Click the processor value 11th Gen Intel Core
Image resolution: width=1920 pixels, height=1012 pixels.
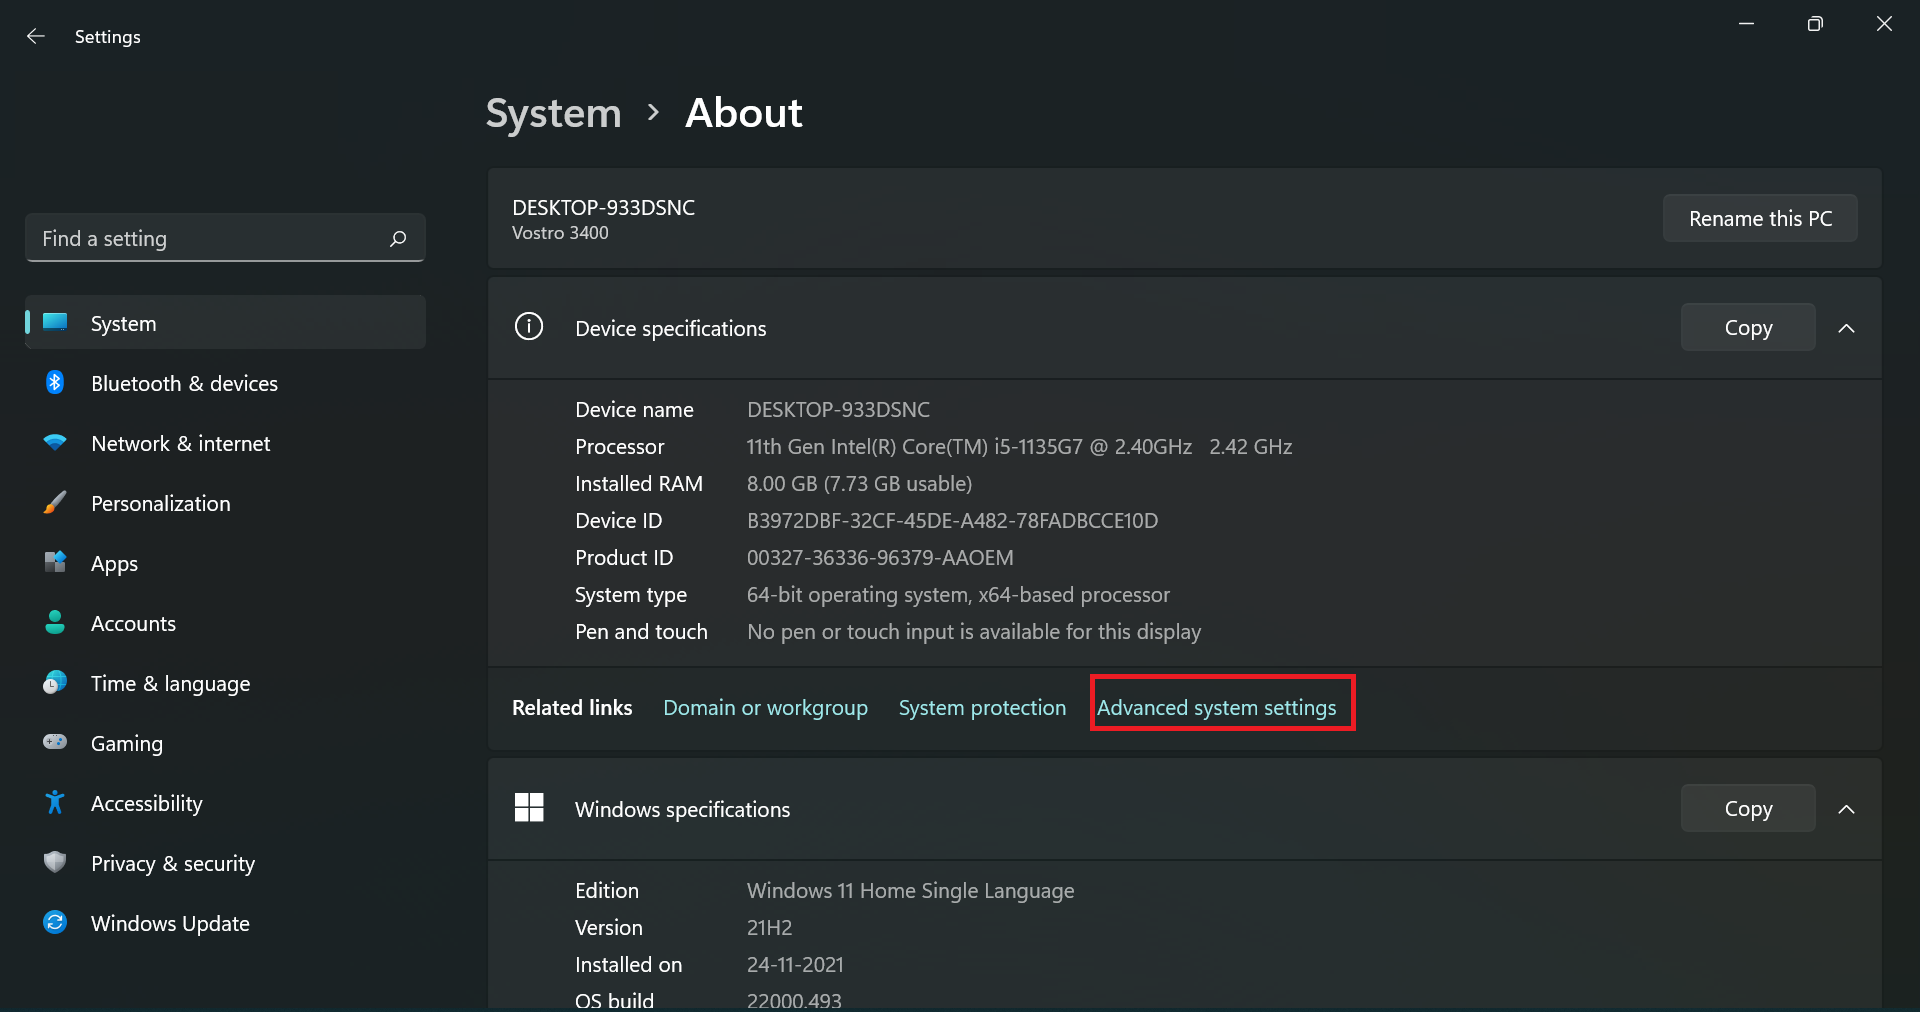click(1019, 447)
